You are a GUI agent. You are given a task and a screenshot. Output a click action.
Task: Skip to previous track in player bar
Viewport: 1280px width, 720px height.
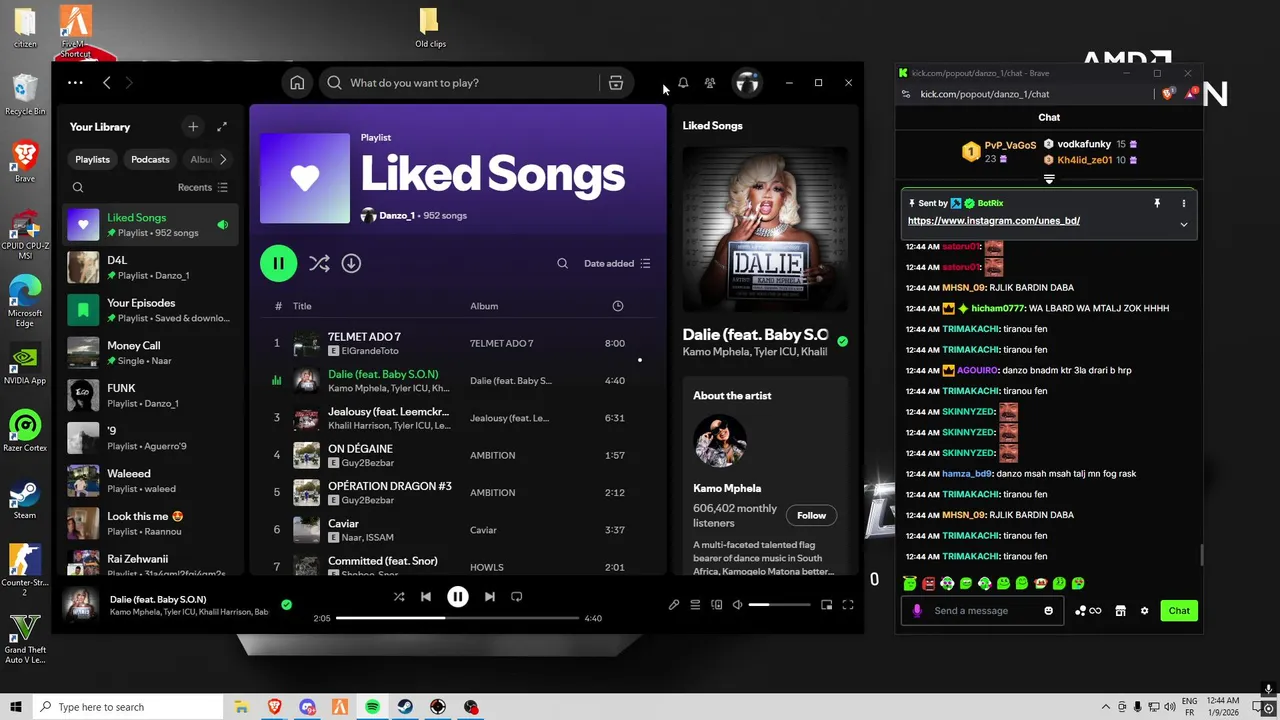[x=426, y=596]
